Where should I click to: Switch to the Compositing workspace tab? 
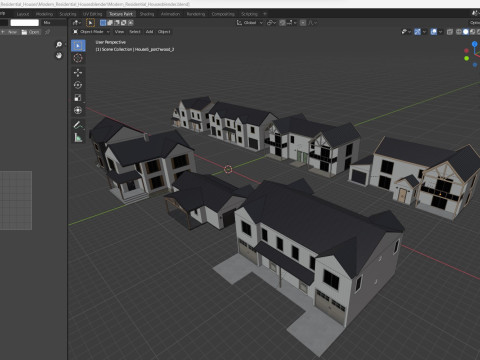223,14
